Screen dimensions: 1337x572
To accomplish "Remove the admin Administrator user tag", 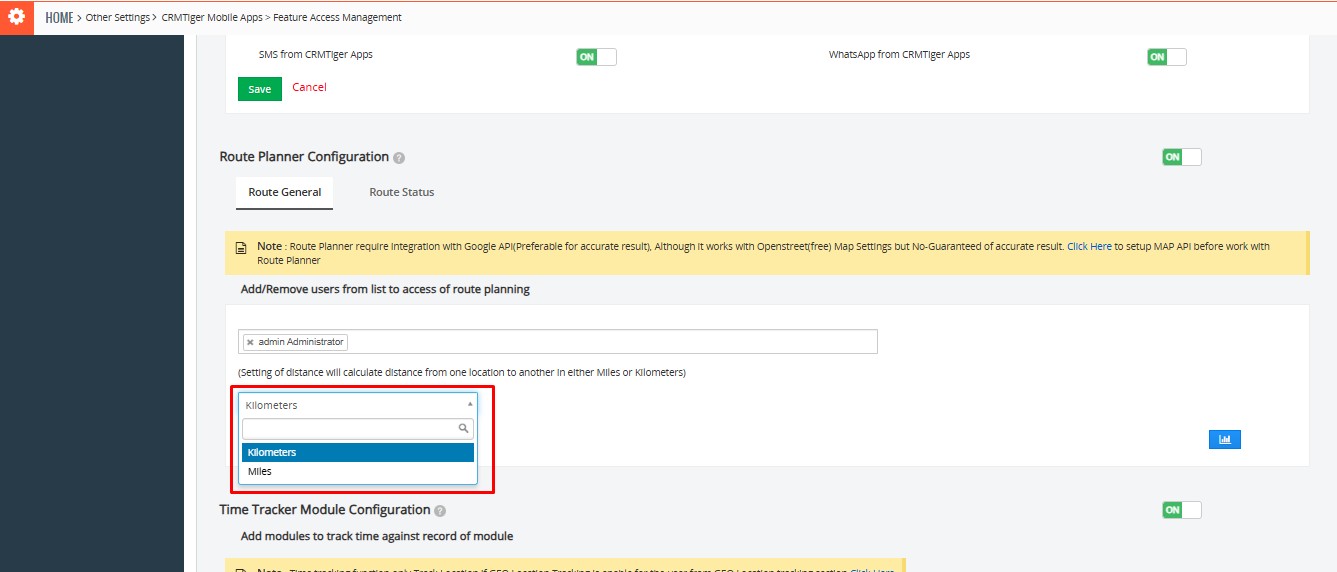I will [250, 342].
